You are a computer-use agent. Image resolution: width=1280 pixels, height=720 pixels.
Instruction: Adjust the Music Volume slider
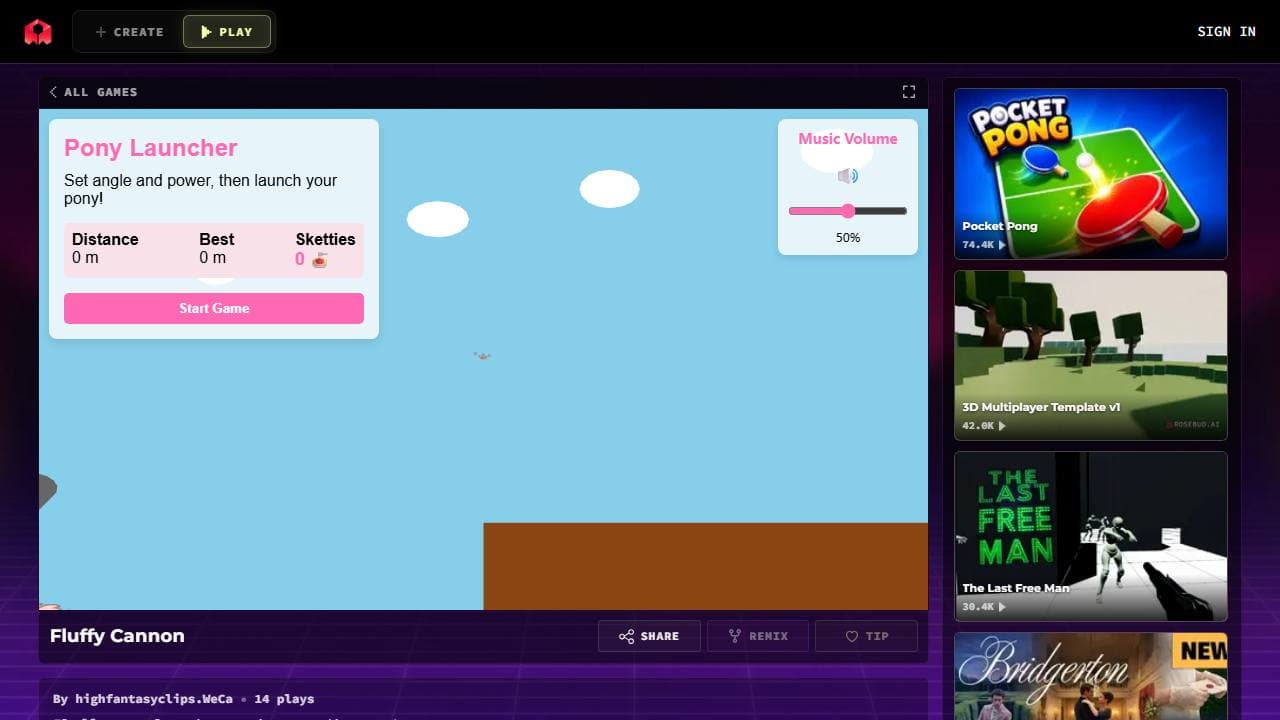pyautogui.click(x=848, y=211)
